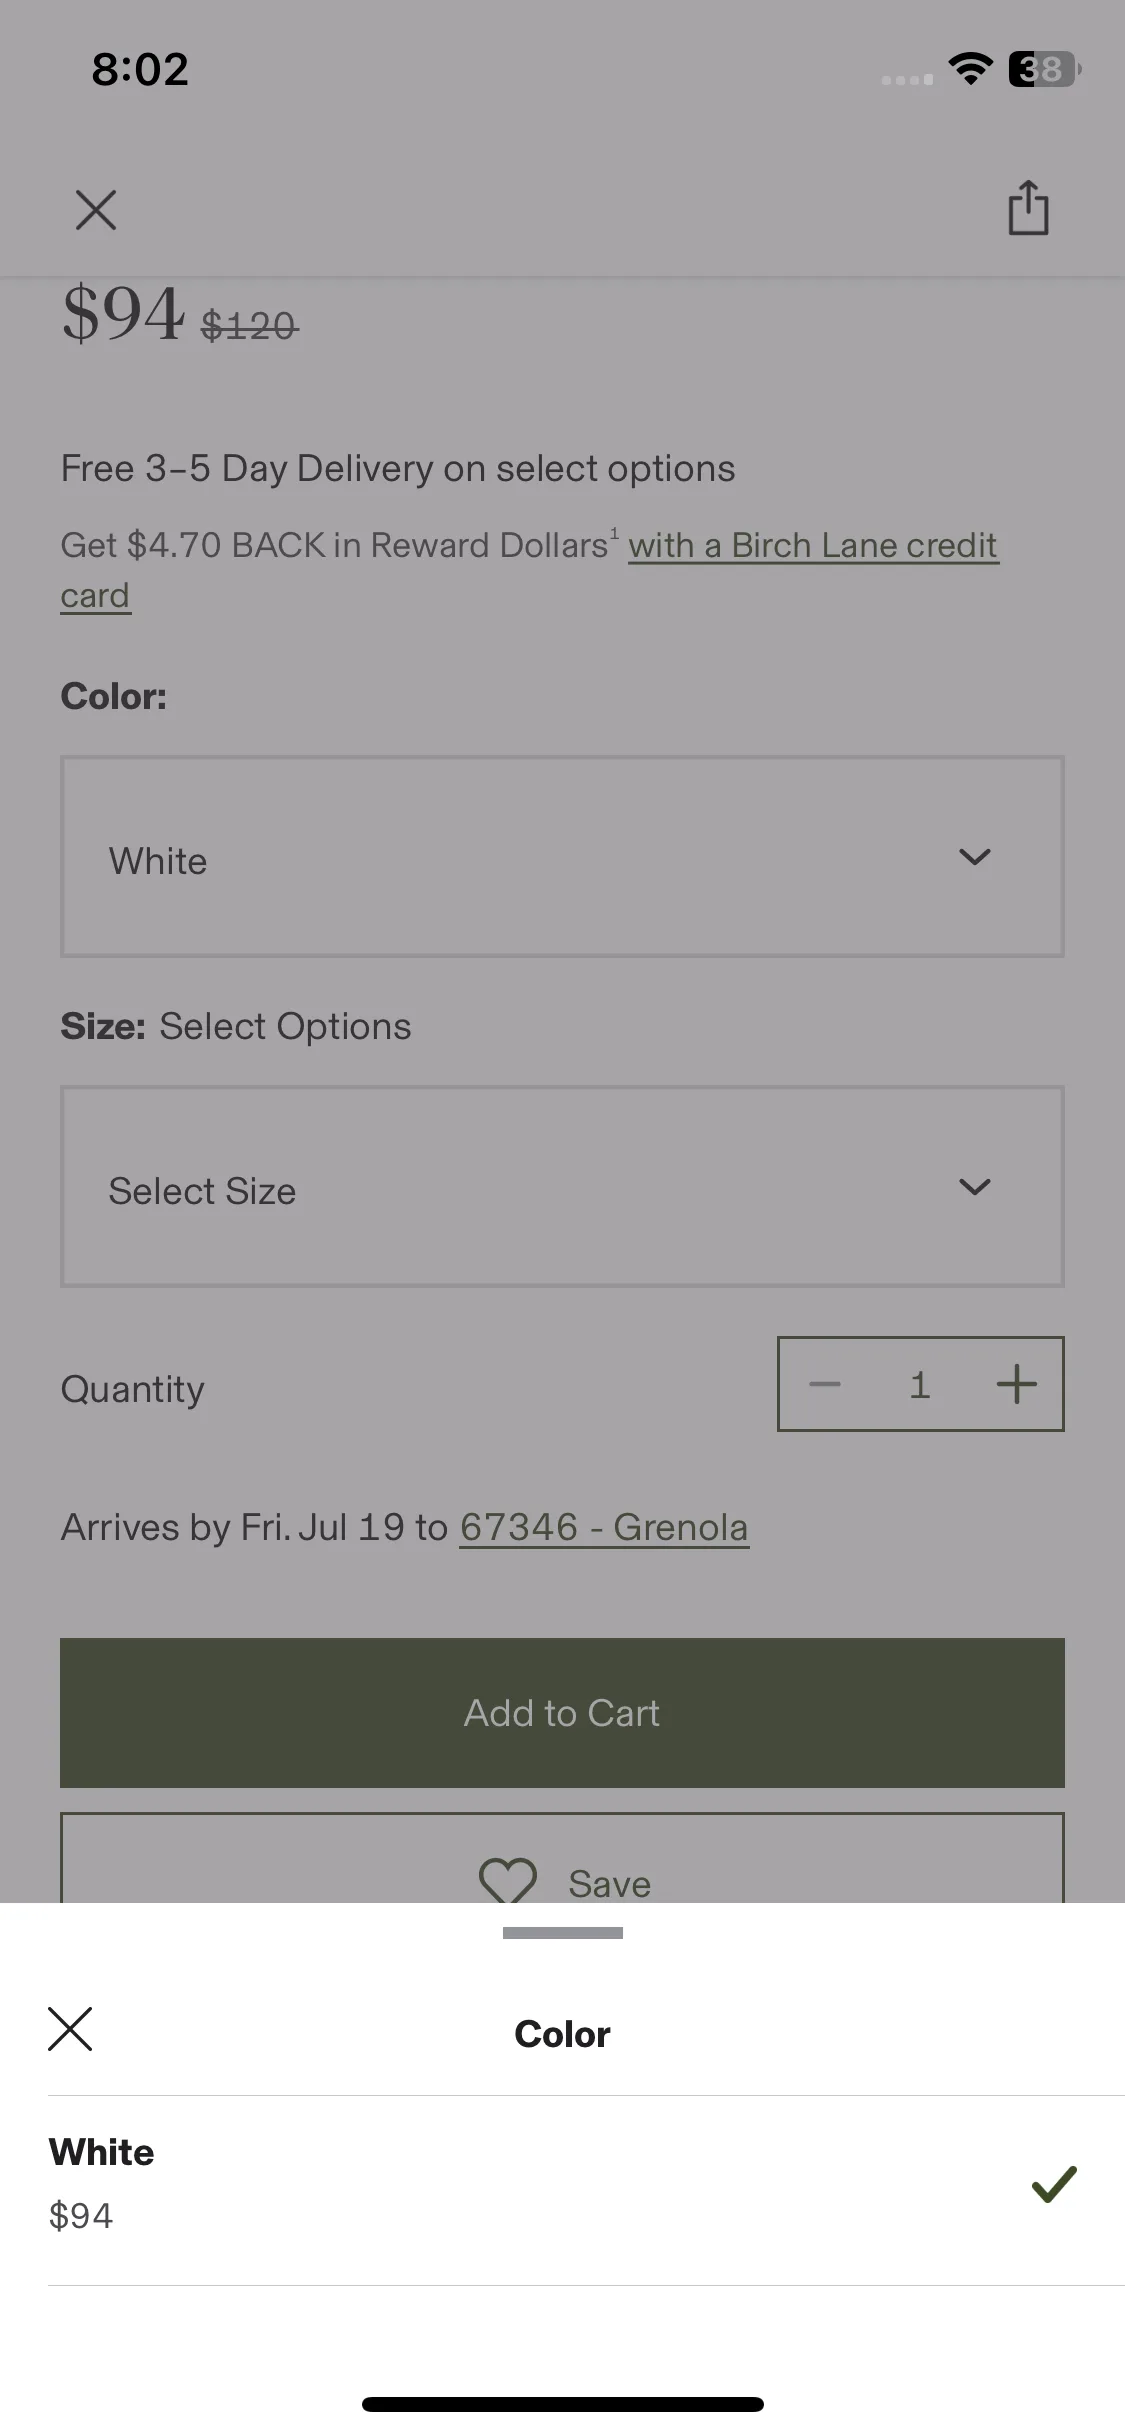Tap the heart icon beside Save

(x=508, y=1880)
